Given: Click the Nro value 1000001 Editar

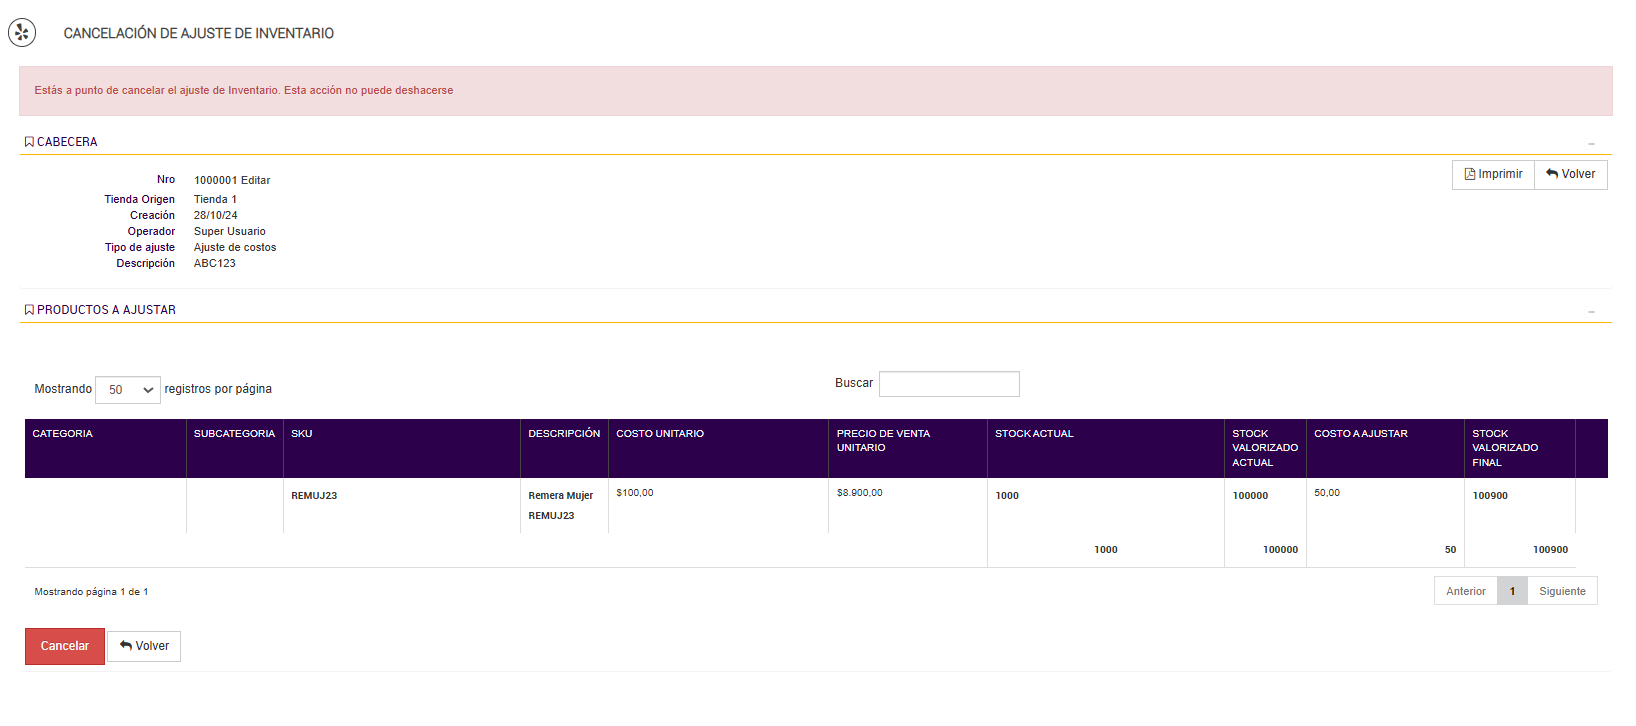Looking at the screenshot, I should pyautogui.click(x=232, y=181).
